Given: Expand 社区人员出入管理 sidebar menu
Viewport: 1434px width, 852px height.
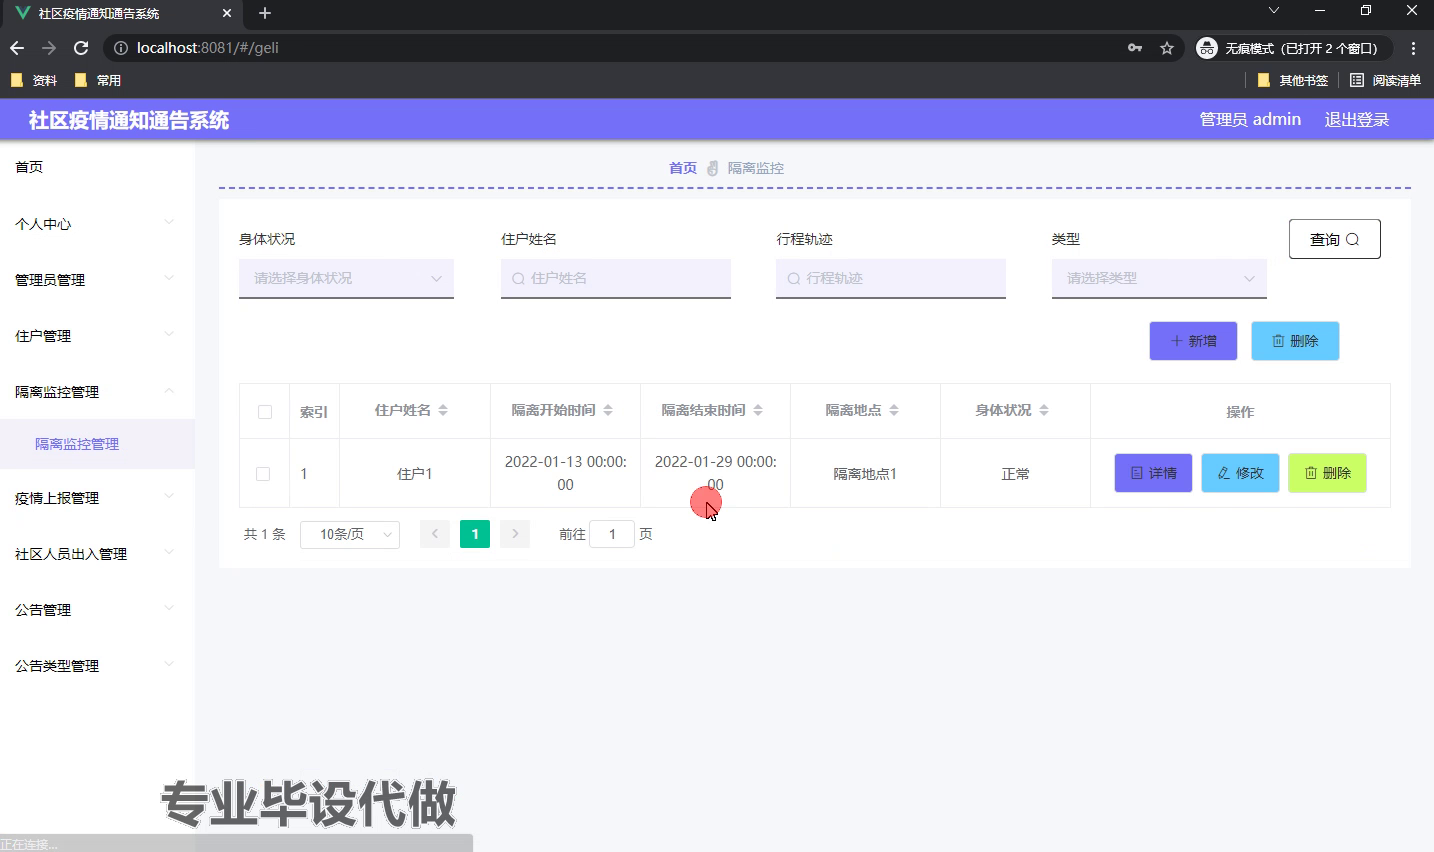Looking at the screenshot, I should click(97, 554).
